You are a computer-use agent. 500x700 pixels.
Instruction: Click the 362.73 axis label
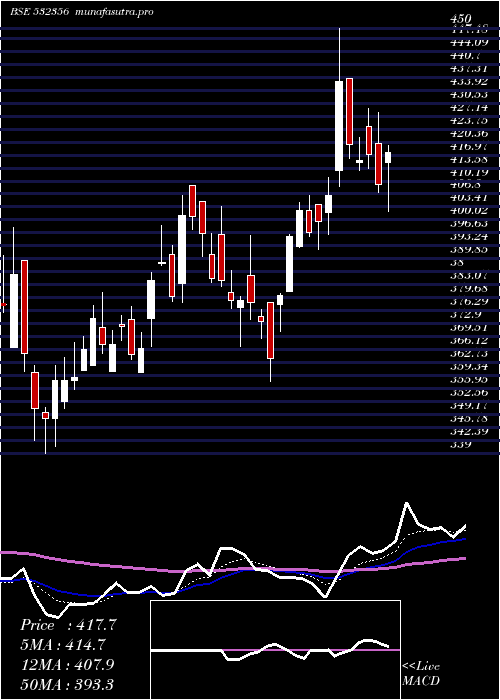(x=470, y=353)
